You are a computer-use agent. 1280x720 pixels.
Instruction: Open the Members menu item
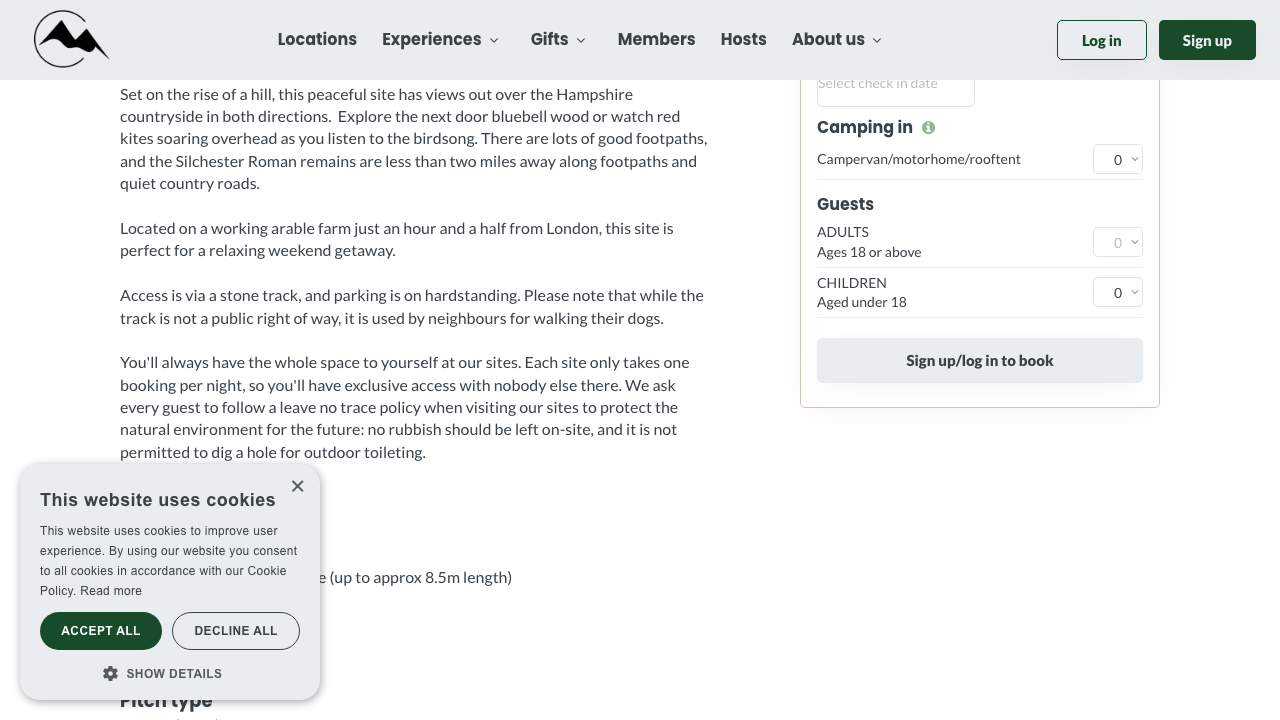656,40
